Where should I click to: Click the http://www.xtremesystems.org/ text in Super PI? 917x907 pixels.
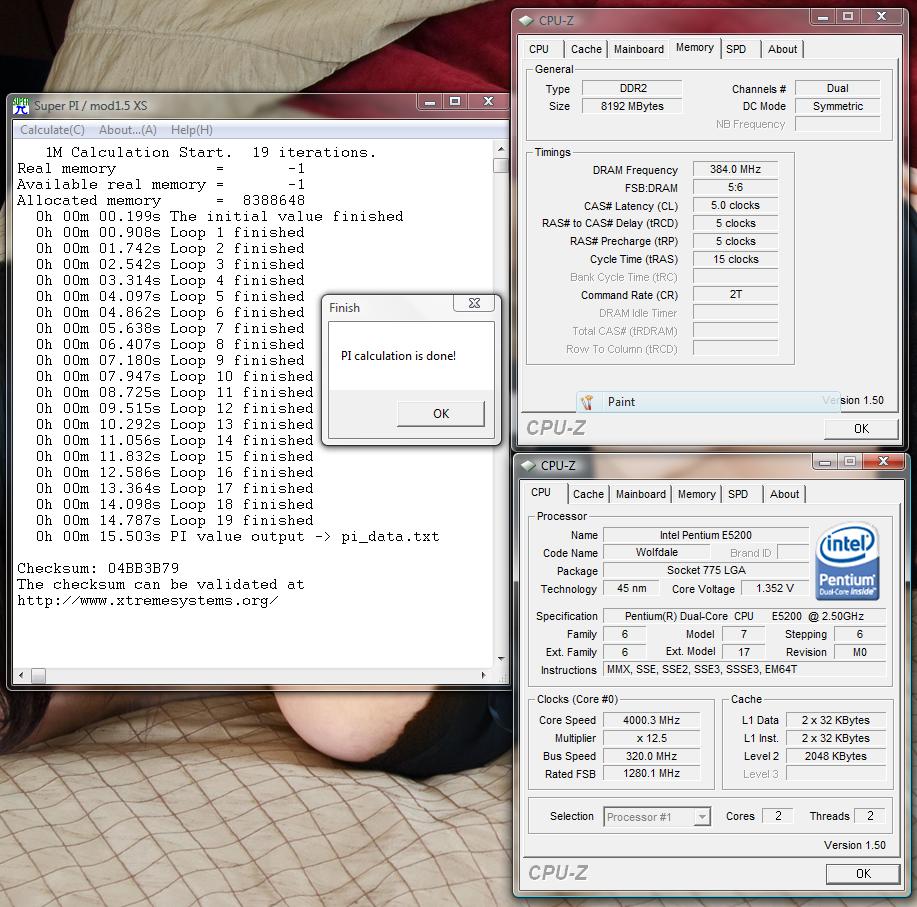pyautogui.click(x=147, y=601)
